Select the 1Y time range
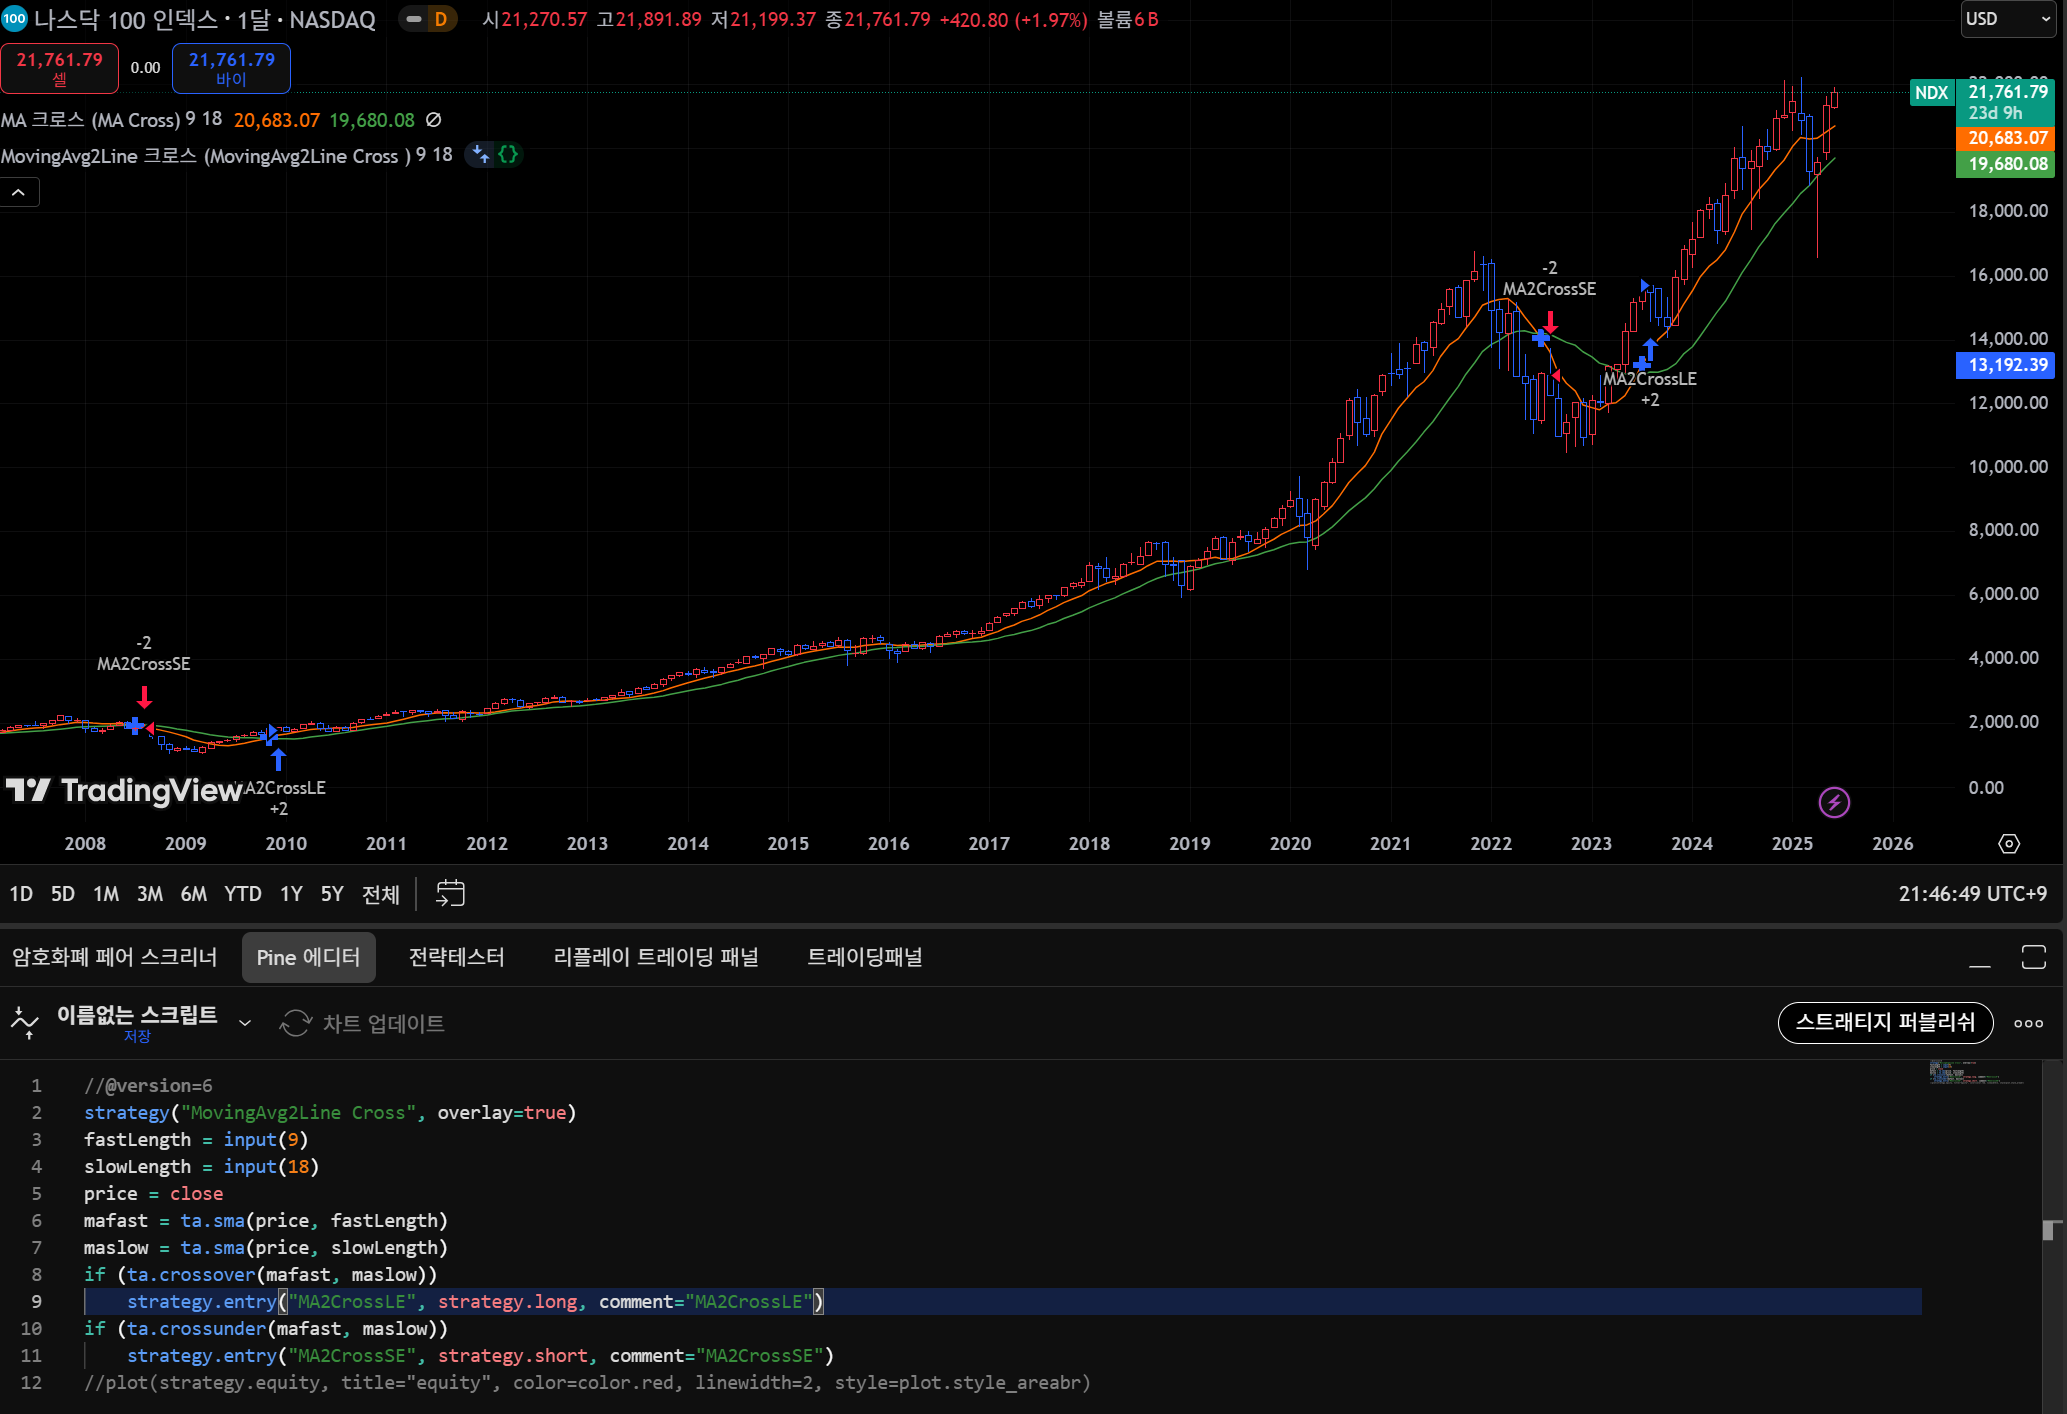This screenshot has width=2067, height=1414. pos(290,894)
